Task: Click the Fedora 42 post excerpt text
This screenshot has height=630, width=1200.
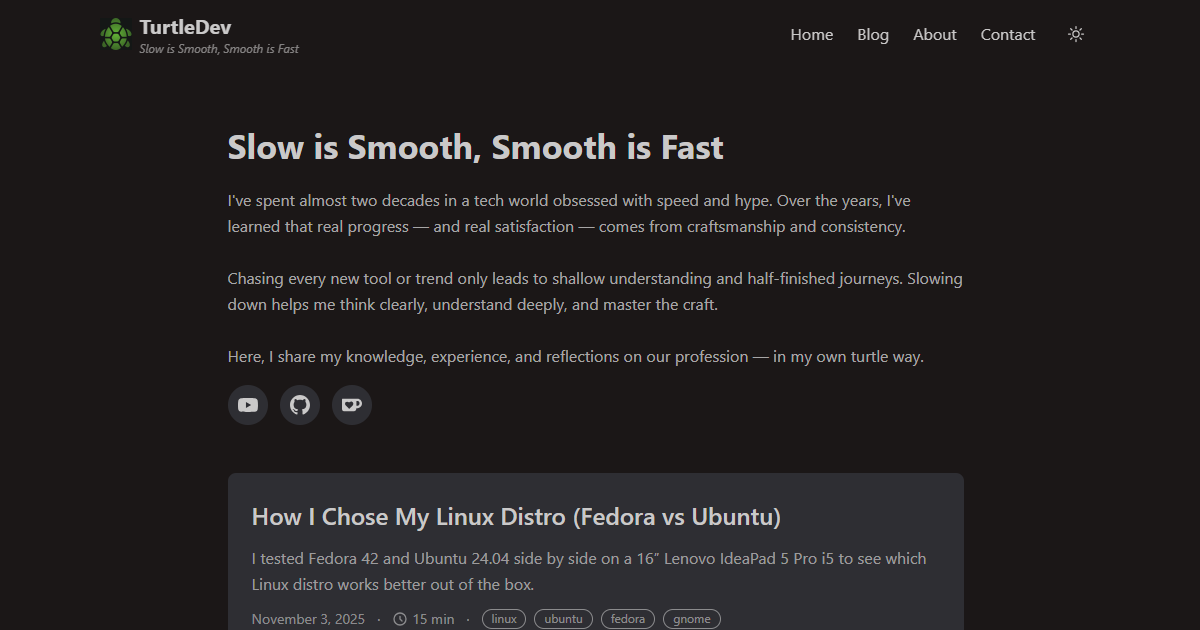Action: [x=588, y=571]
